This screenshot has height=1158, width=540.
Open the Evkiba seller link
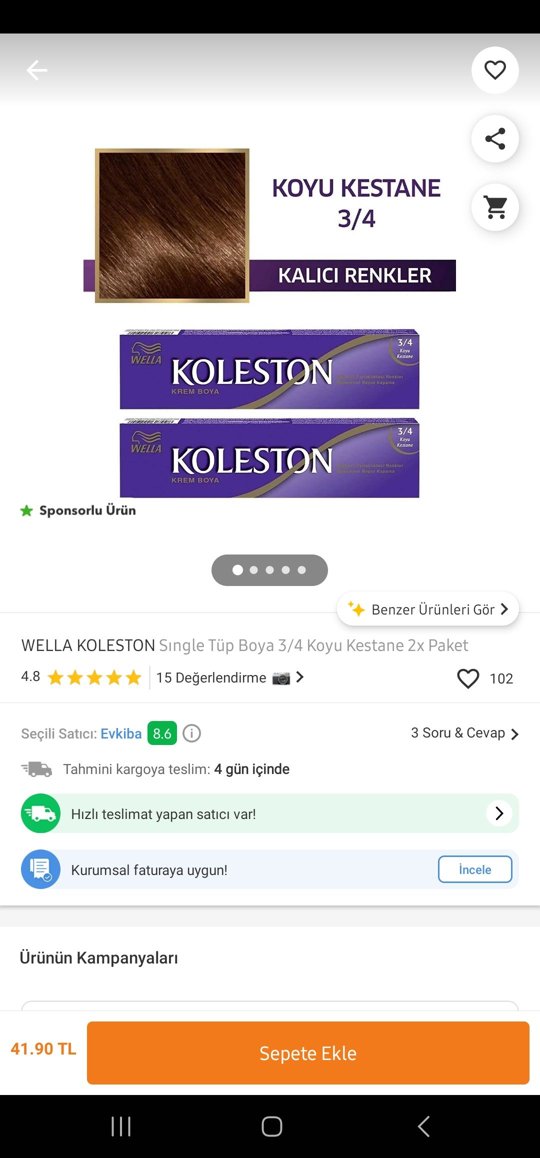(x=121, y=733)
